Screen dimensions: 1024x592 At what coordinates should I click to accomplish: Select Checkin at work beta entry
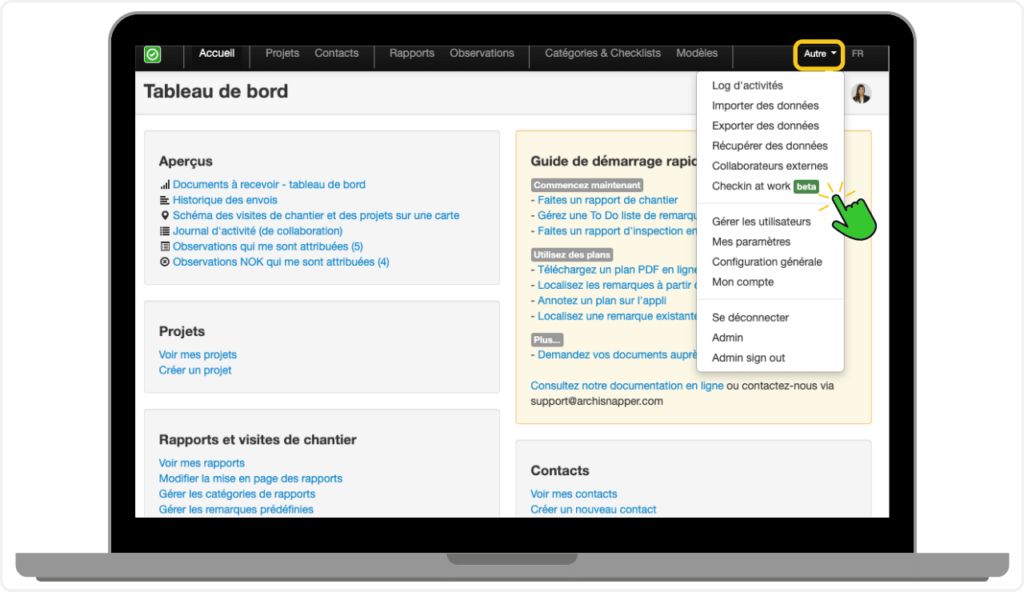click(765, 186)
